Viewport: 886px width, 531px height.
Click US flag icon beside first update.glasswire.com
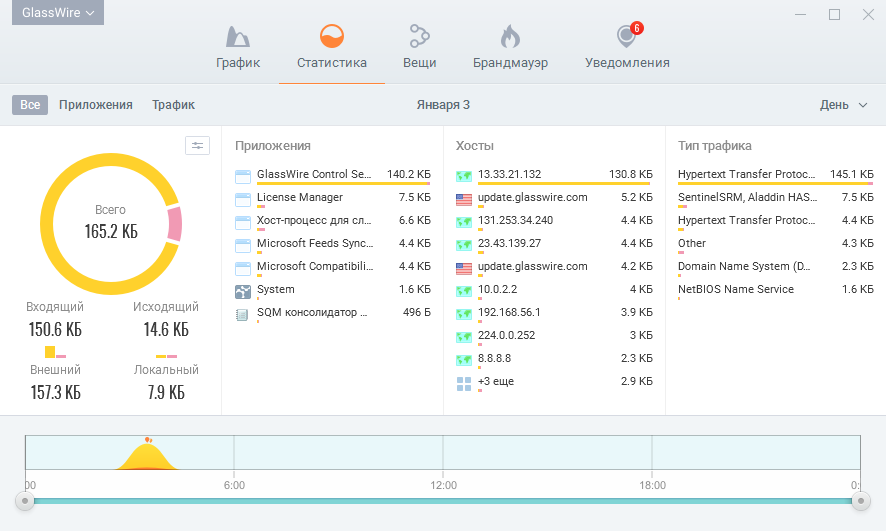(x=464, y=198)
